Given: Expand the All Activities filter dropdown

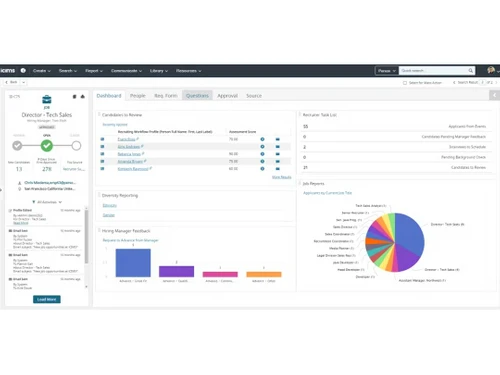Looking at the screenshot, I should pyautogui.click(x=60, y=202).
